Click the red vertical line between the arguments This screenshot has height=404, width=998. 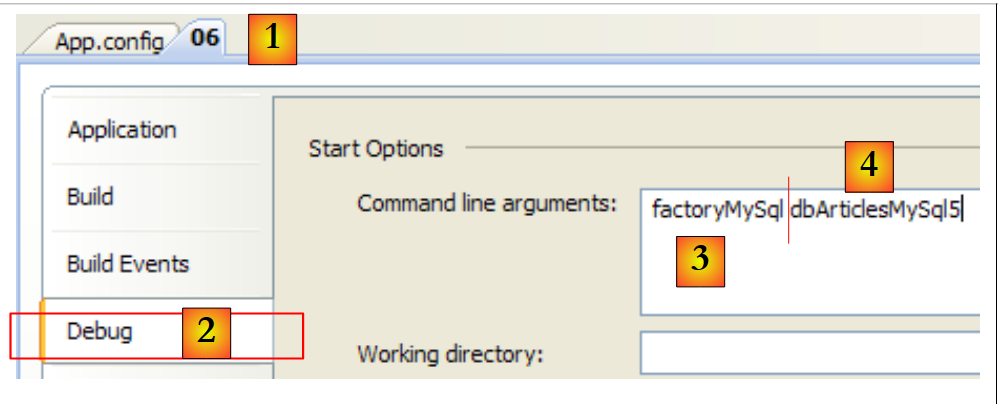(x=789, y=211)
